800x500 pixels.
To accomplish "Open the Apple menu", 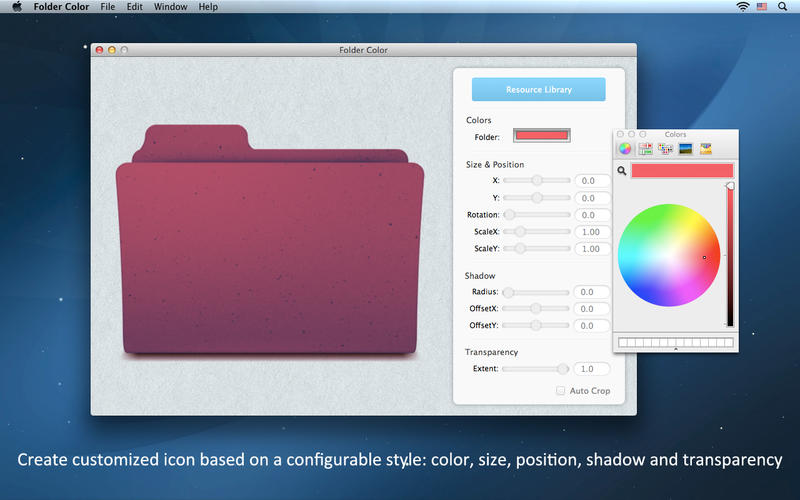I will click(x=17, y=7).
